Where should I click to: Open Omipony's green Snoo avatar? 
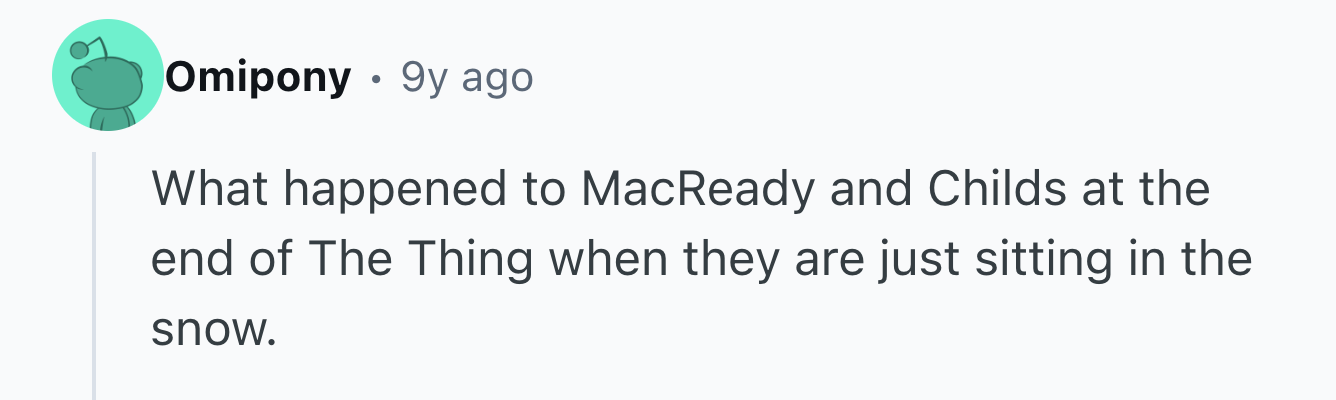click(108, 75)
